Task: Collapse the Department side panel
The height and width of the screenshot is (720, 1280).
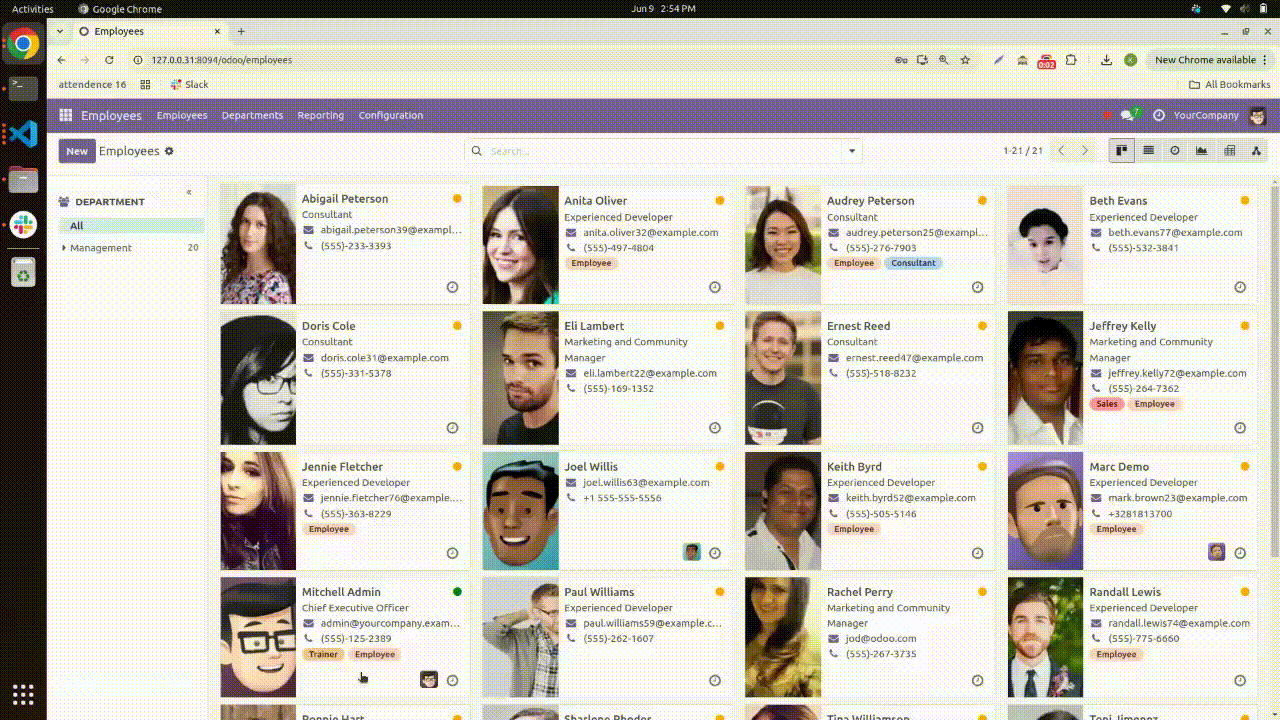Action: click(189, 192)
